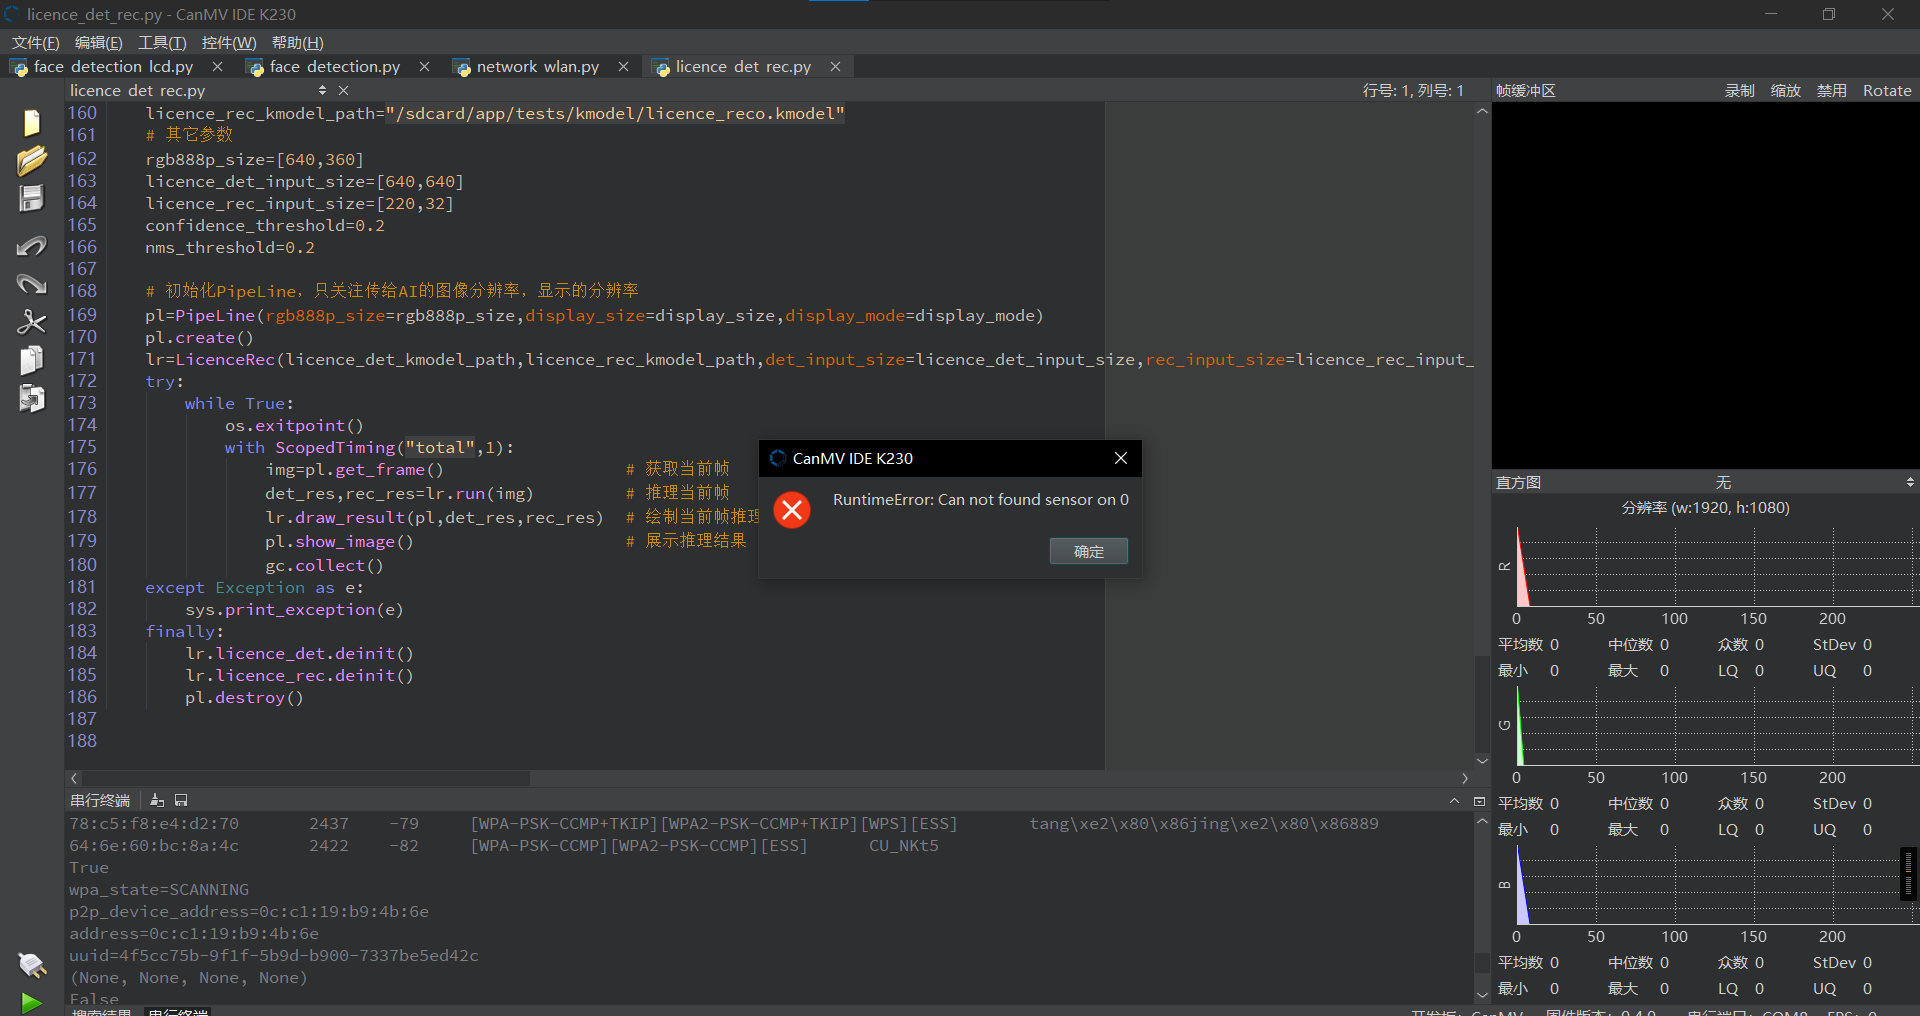Click the Undo arrow icon

[x=31, y=245]
